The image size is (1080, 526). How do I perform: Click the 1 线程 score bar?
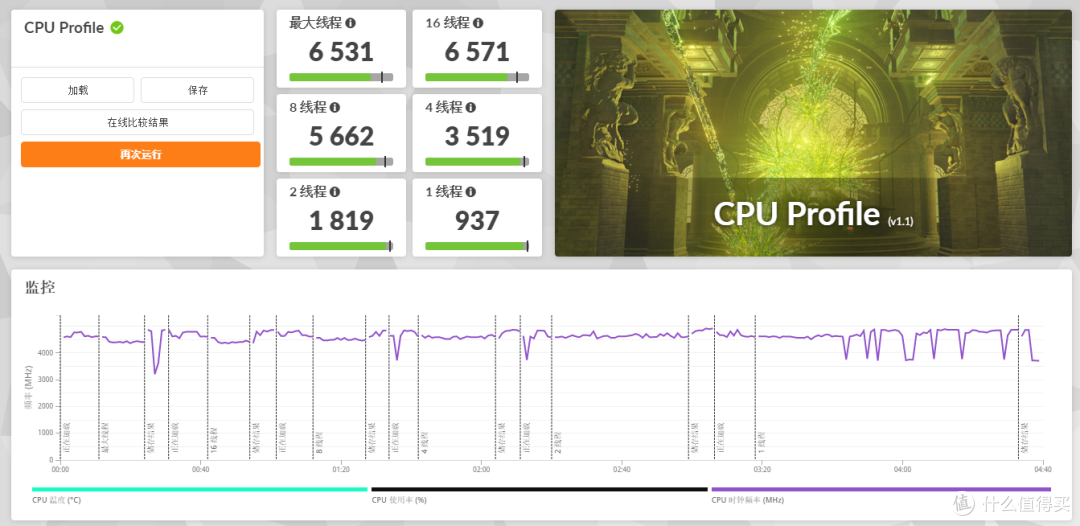(x=477, y=246)
